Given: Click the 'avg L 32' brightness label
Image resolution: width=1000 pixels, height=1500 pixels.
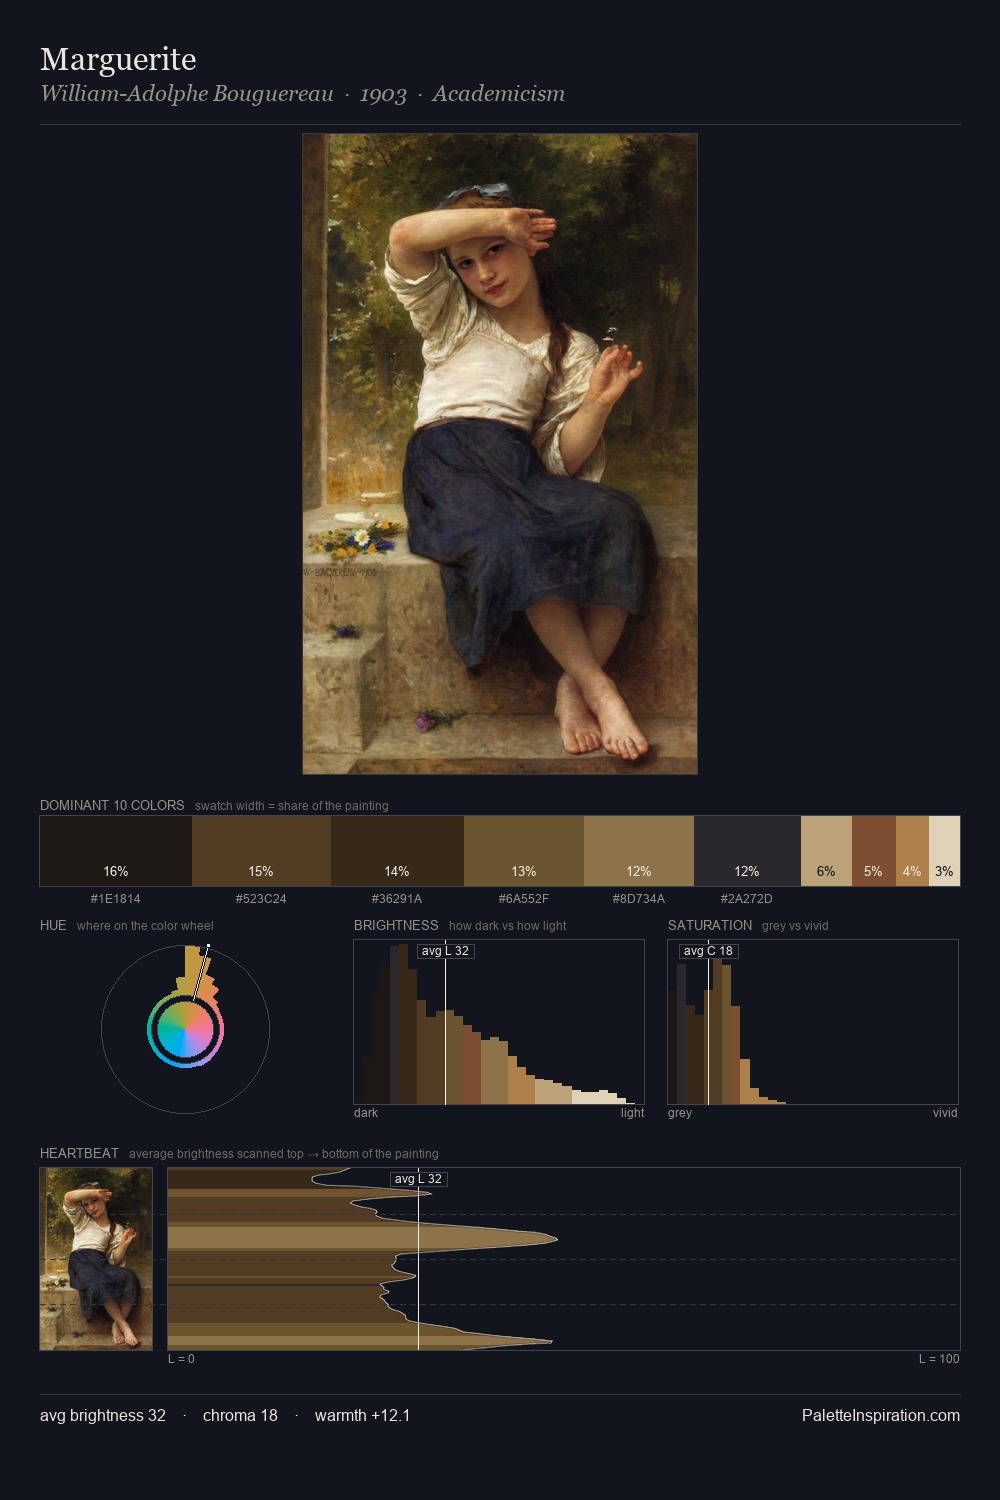Looking at the screenshot, I should pyautogui.click(x=445, y=951).
